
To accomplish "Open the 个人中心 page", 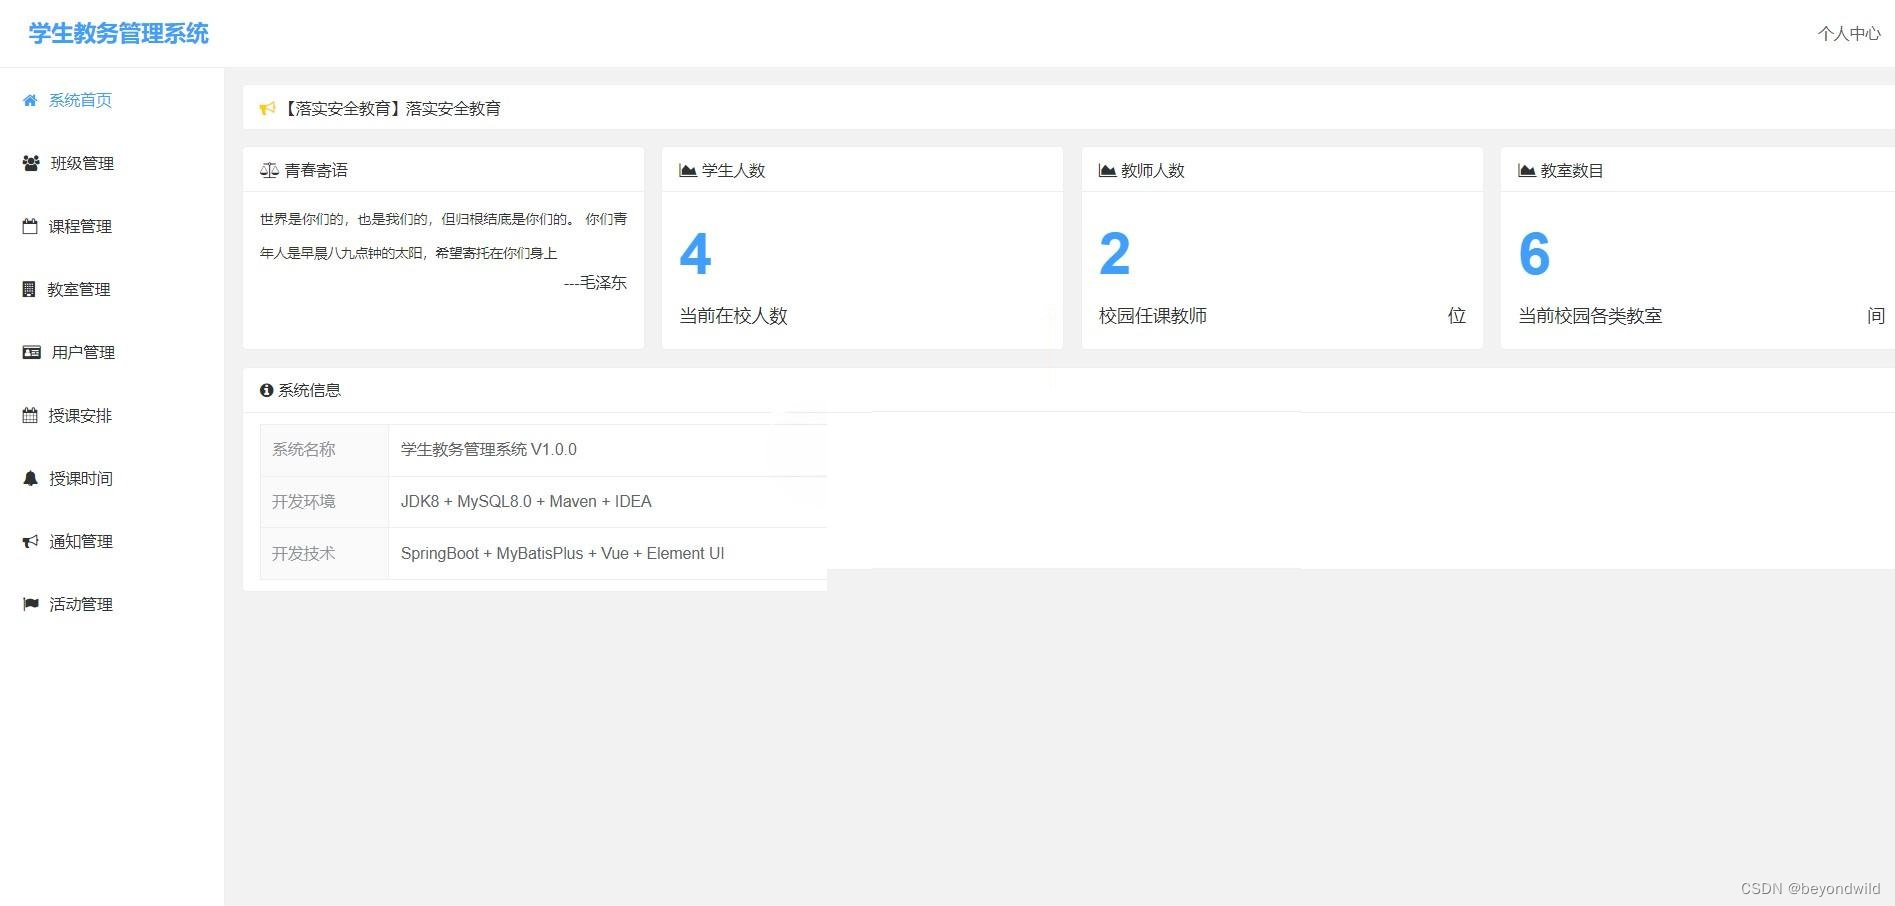I will tap(1849, 33).
